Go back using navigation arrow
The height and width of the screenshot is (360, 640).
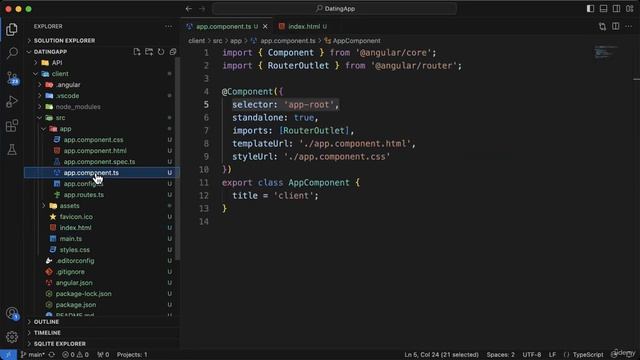(x=189, y=9)
